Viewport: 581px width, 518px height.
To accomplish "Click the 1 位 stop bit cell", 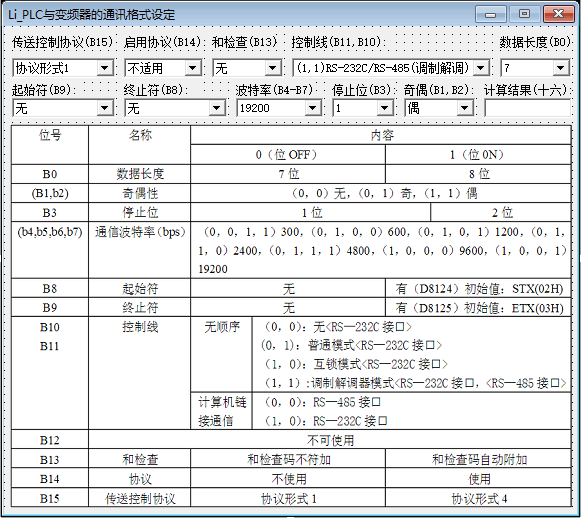I will click(311, 213).
